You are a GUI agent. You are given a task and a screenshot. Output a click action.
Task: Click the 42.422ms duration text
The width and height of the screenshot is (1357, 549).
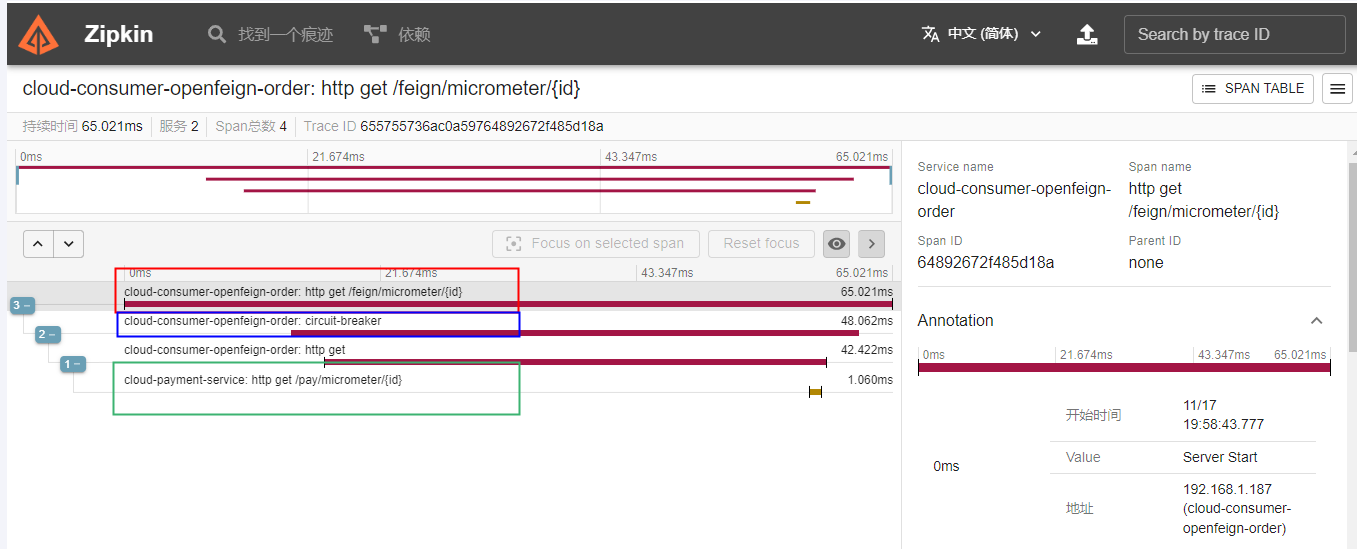pos(869,350)
